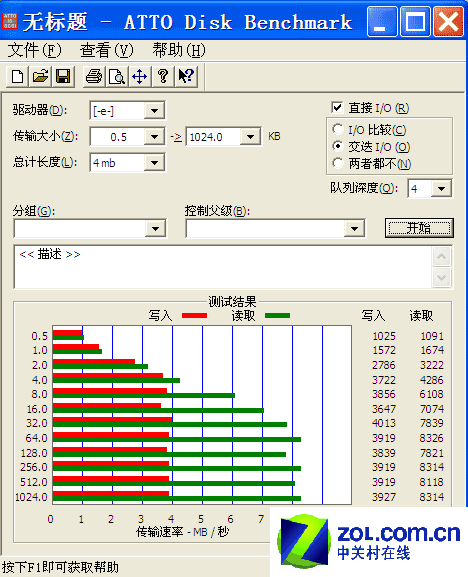Click the four-arrow move icon

(x=139, y=77)
